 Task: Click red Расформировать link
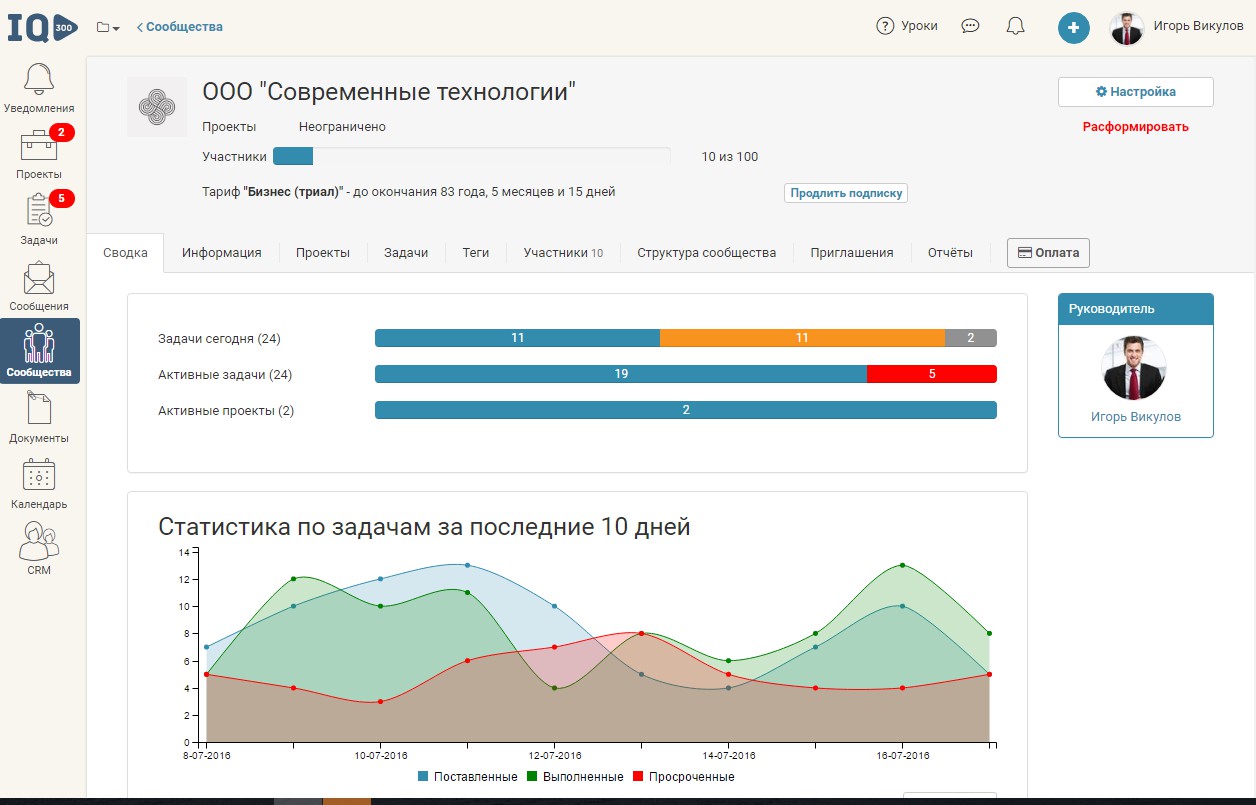tap(1136, 127)
